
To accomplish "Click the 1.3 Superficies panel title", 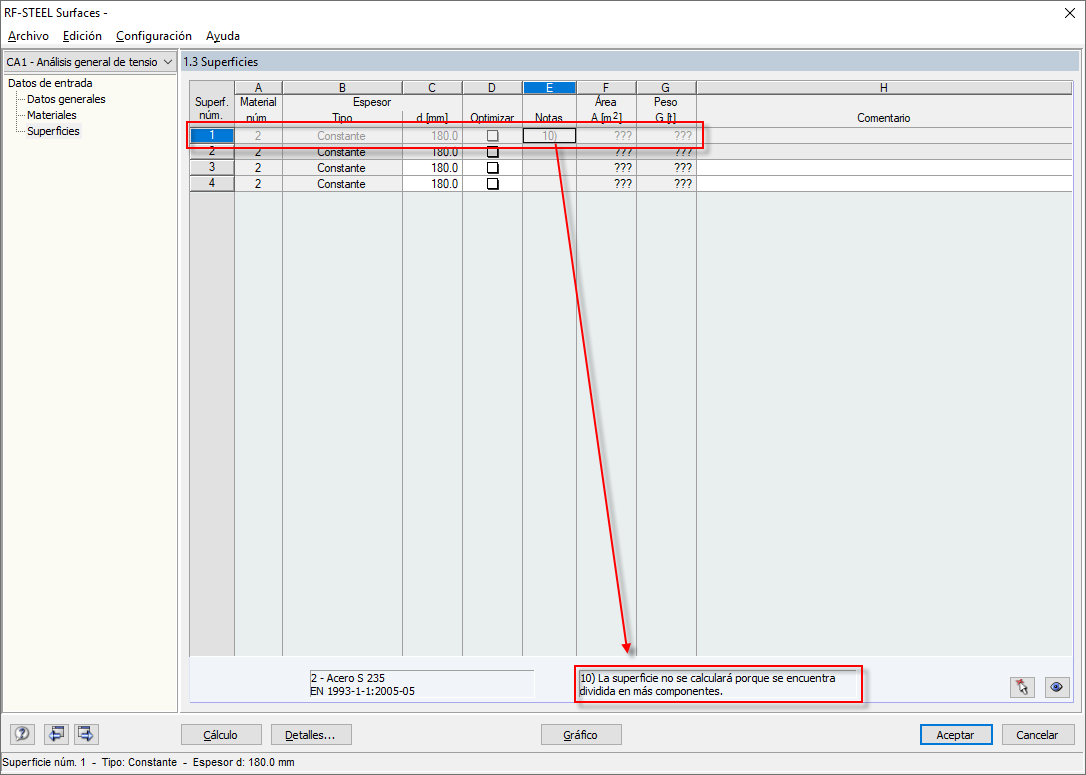I will [220, 62].
